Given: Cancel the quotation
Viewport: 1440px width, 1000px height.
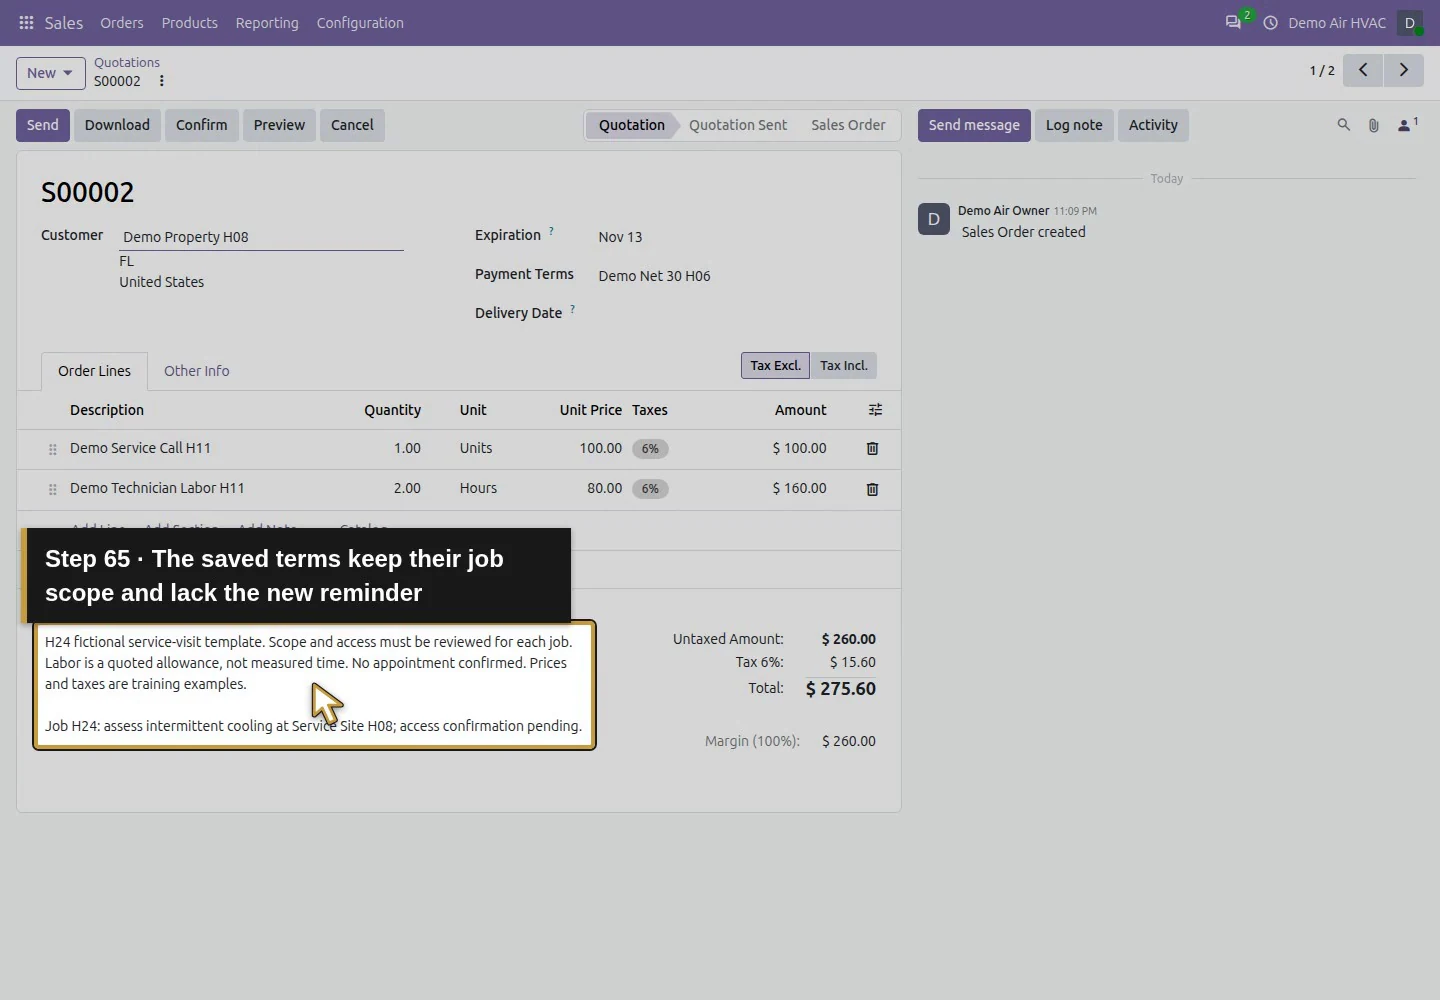Looking at the screenshot, I should 352,125.
